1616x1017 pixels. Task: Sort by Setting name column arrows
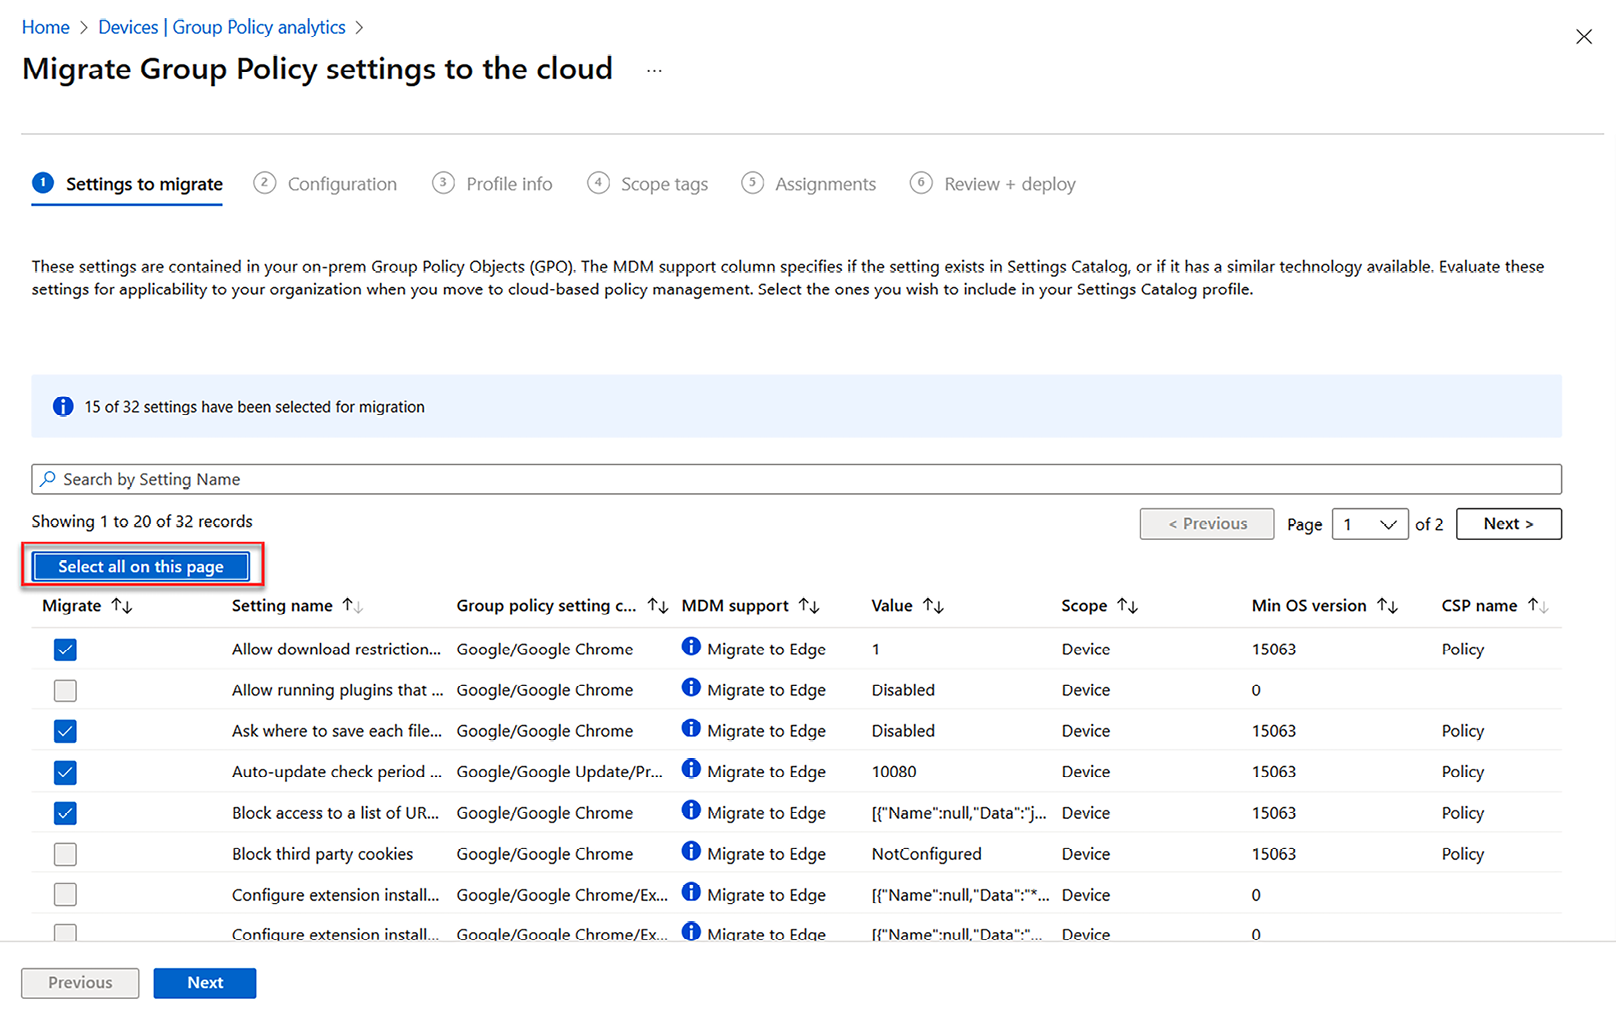pos(352,606)
